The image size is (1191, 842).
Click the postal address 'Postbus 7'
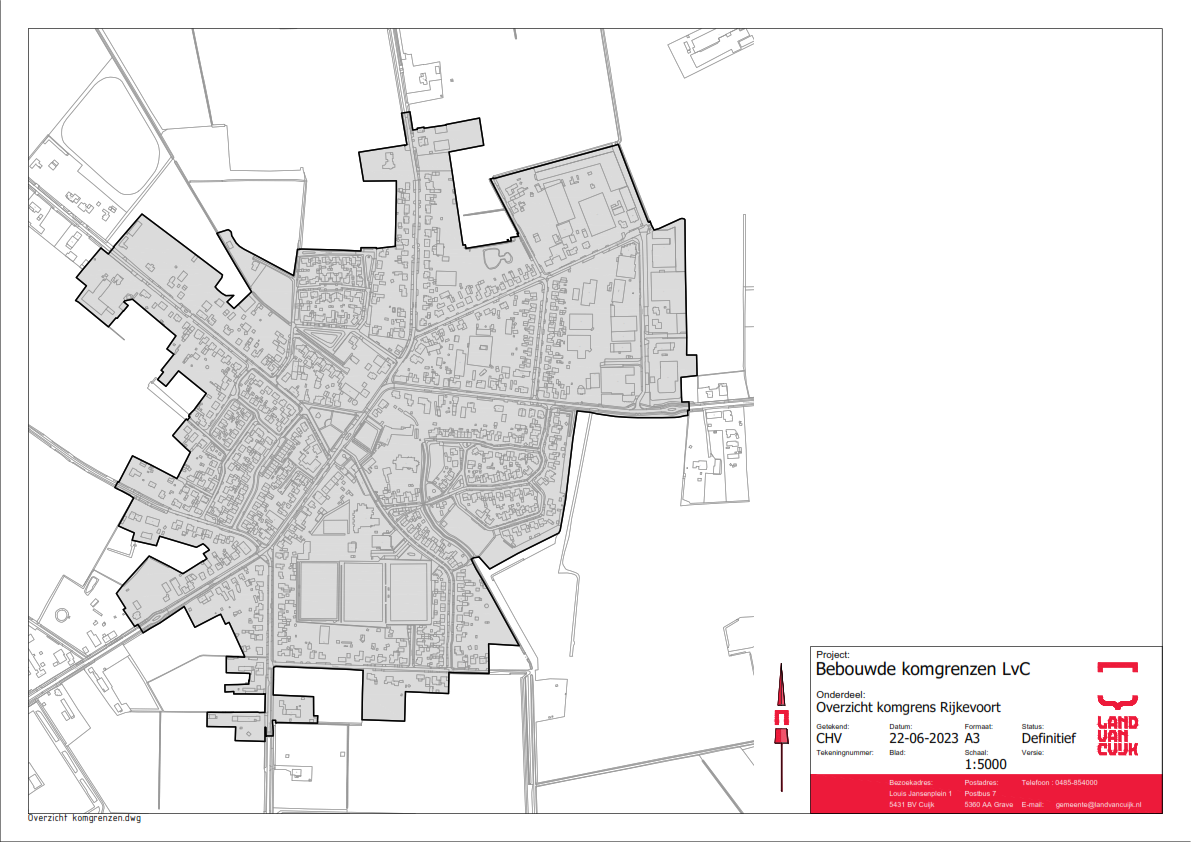coord(980,794)
